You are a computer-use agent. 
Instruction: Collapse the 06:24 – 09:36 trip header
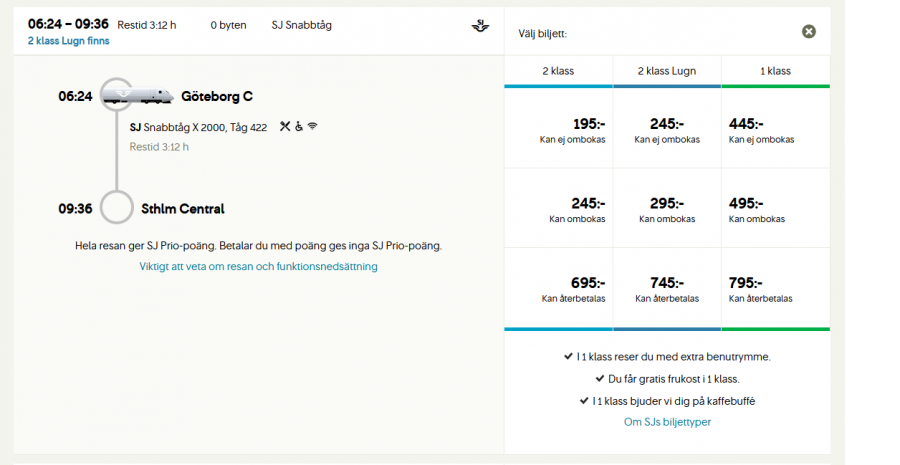click(250, 25)
